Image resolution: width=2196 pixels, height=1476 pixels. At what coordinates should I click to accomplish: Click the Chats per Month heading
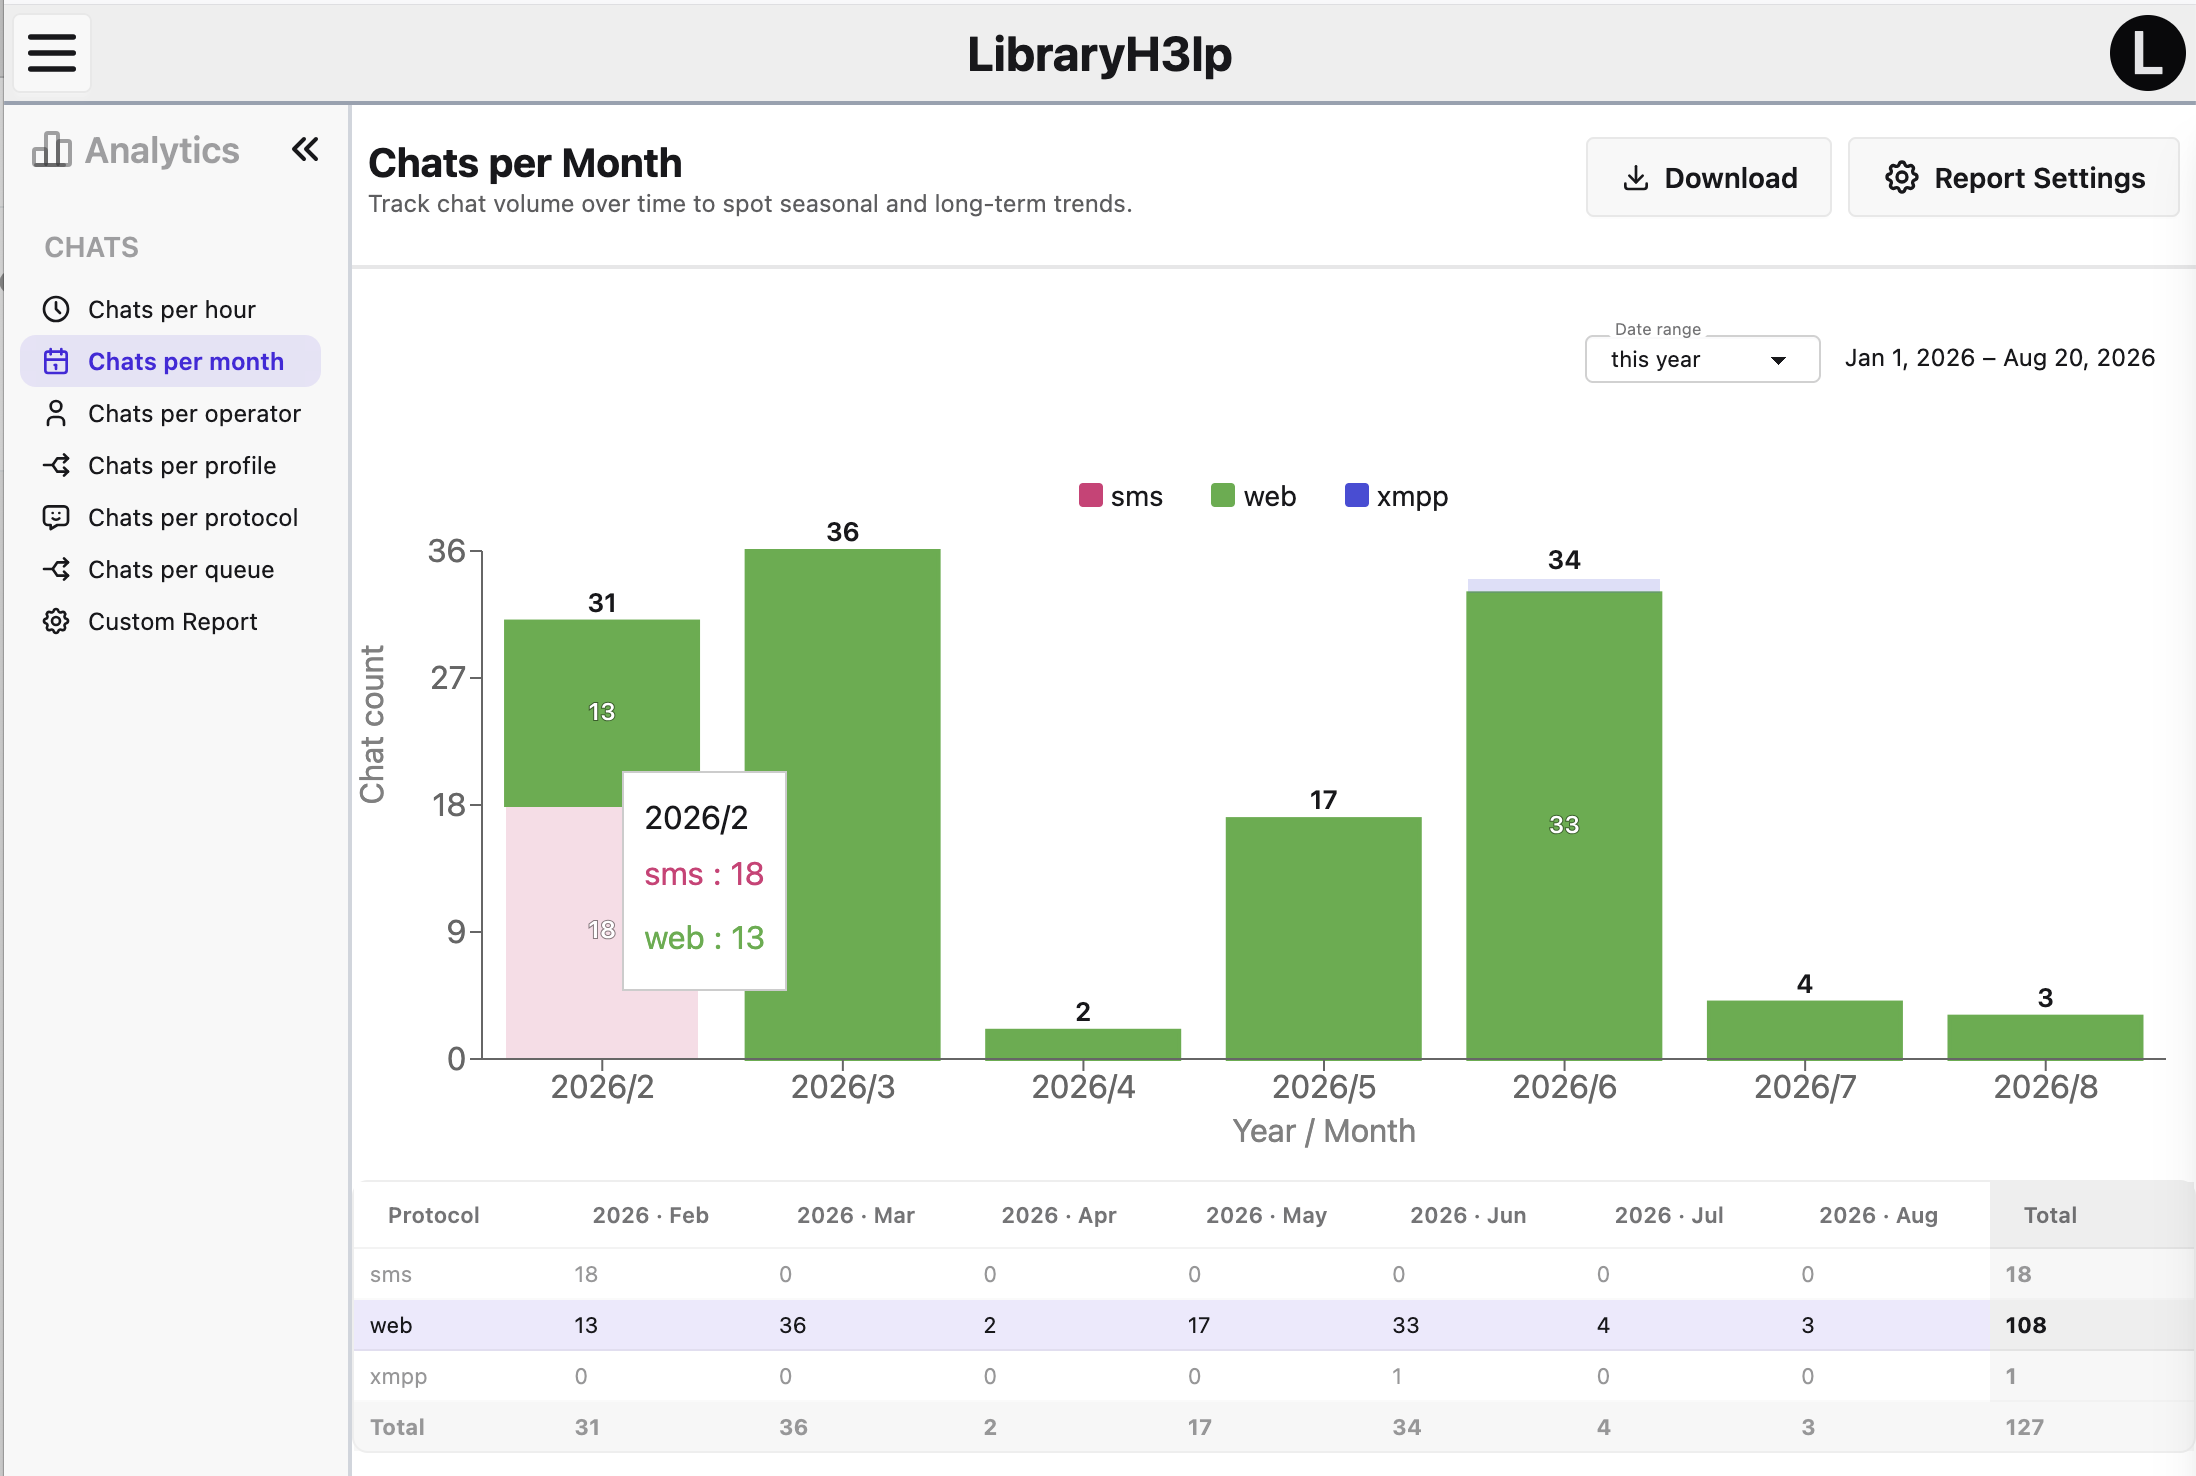pos(525,163)
